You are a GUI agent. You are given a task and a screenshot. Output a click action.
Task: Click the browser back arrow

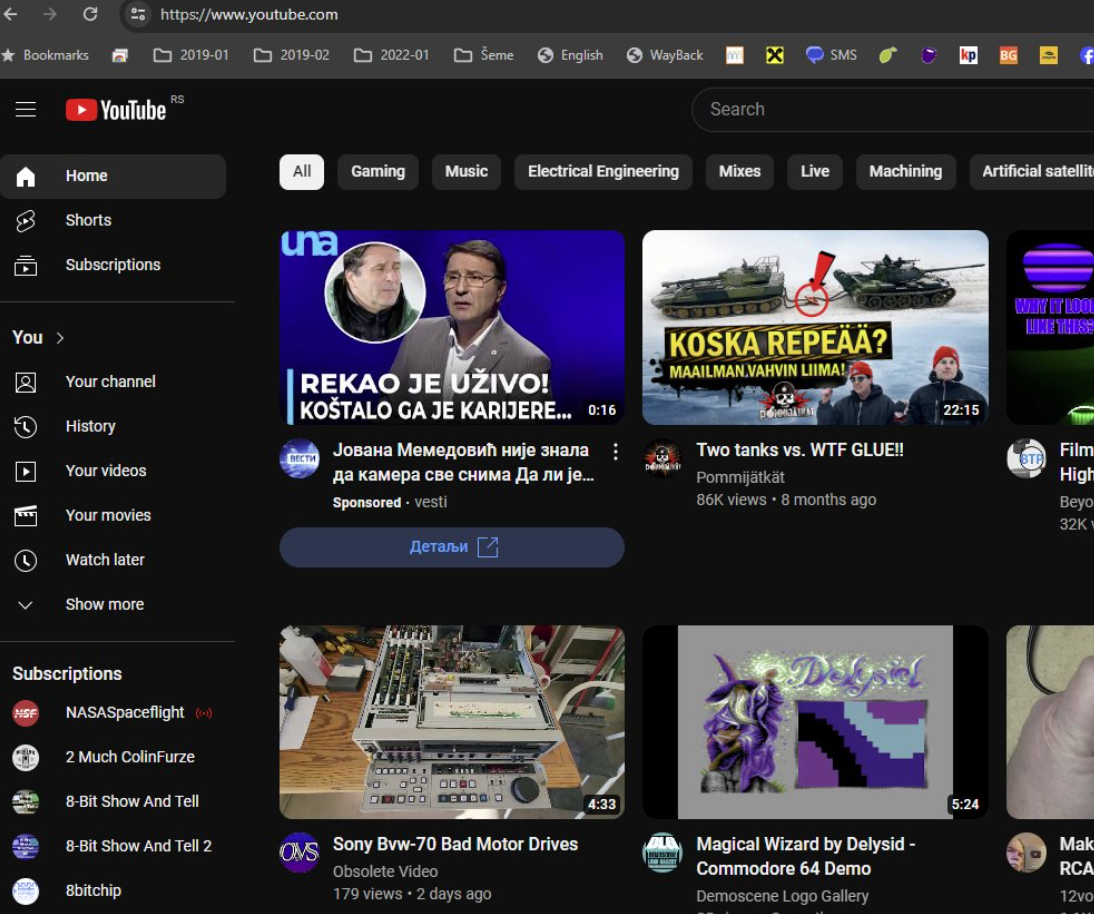[10, 14]
